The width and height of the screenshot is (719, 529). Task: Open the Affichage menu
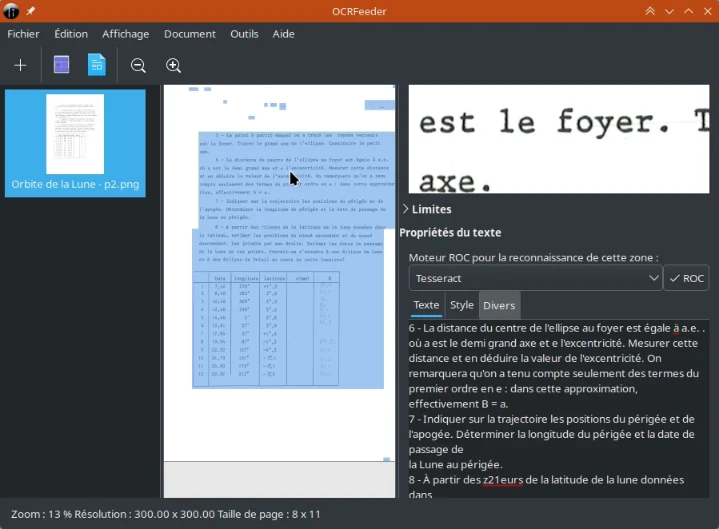(126, 34)
